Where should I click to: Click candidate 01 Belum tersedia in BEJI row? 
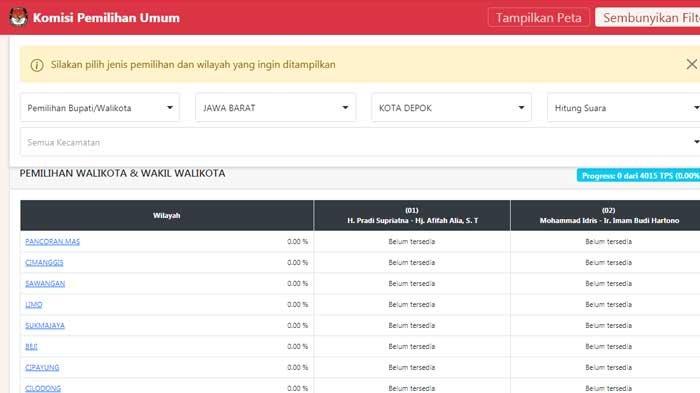tap(412, 347)
